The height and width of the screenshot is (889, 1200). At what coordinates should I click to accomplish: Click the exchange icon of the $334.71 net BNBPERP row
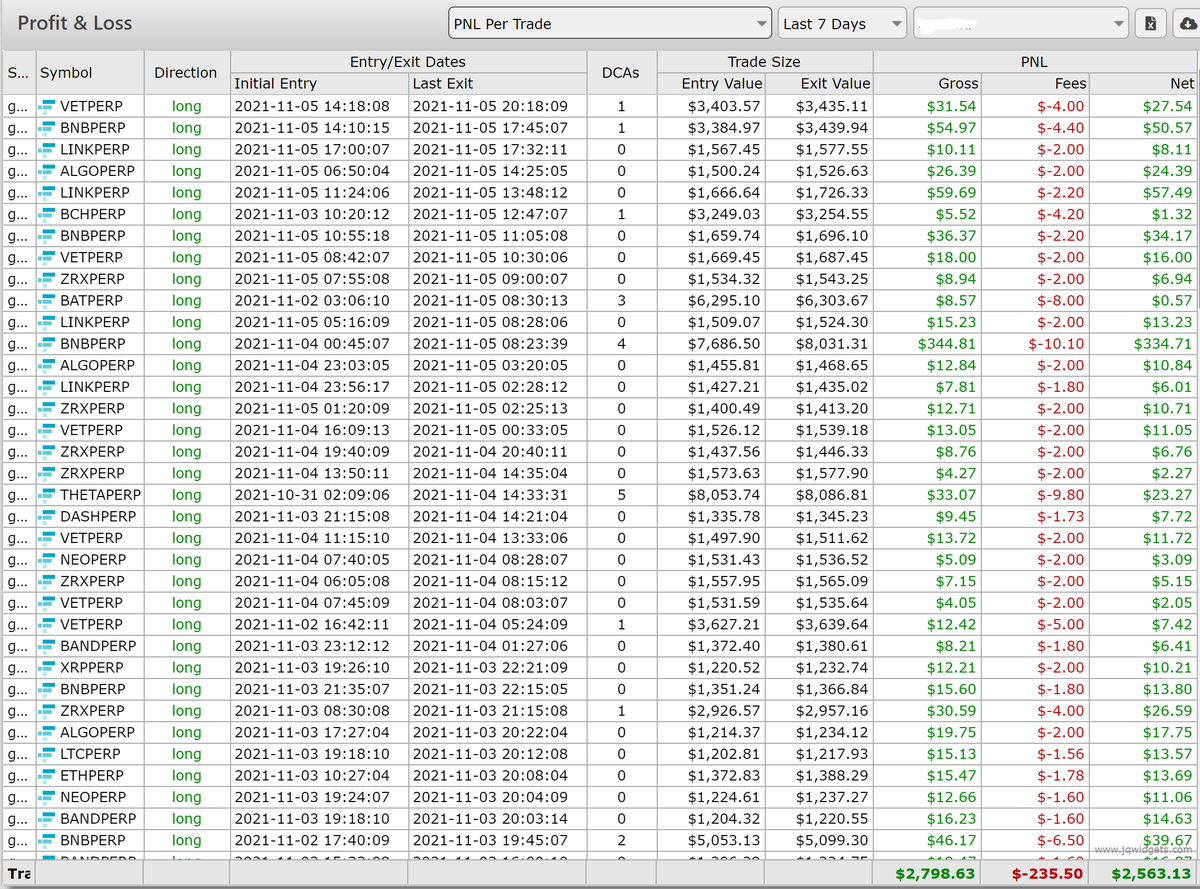[47, 344]
